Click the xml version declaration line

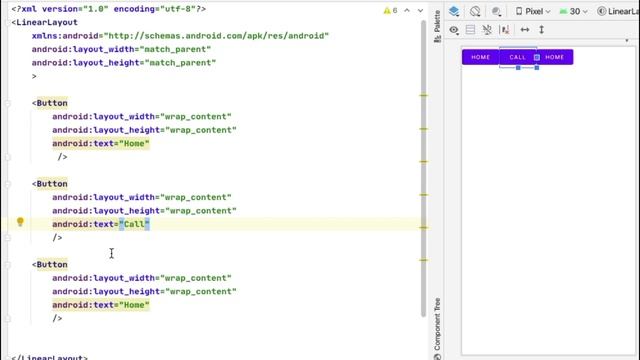pyautogui.click(x=109, y=9)
